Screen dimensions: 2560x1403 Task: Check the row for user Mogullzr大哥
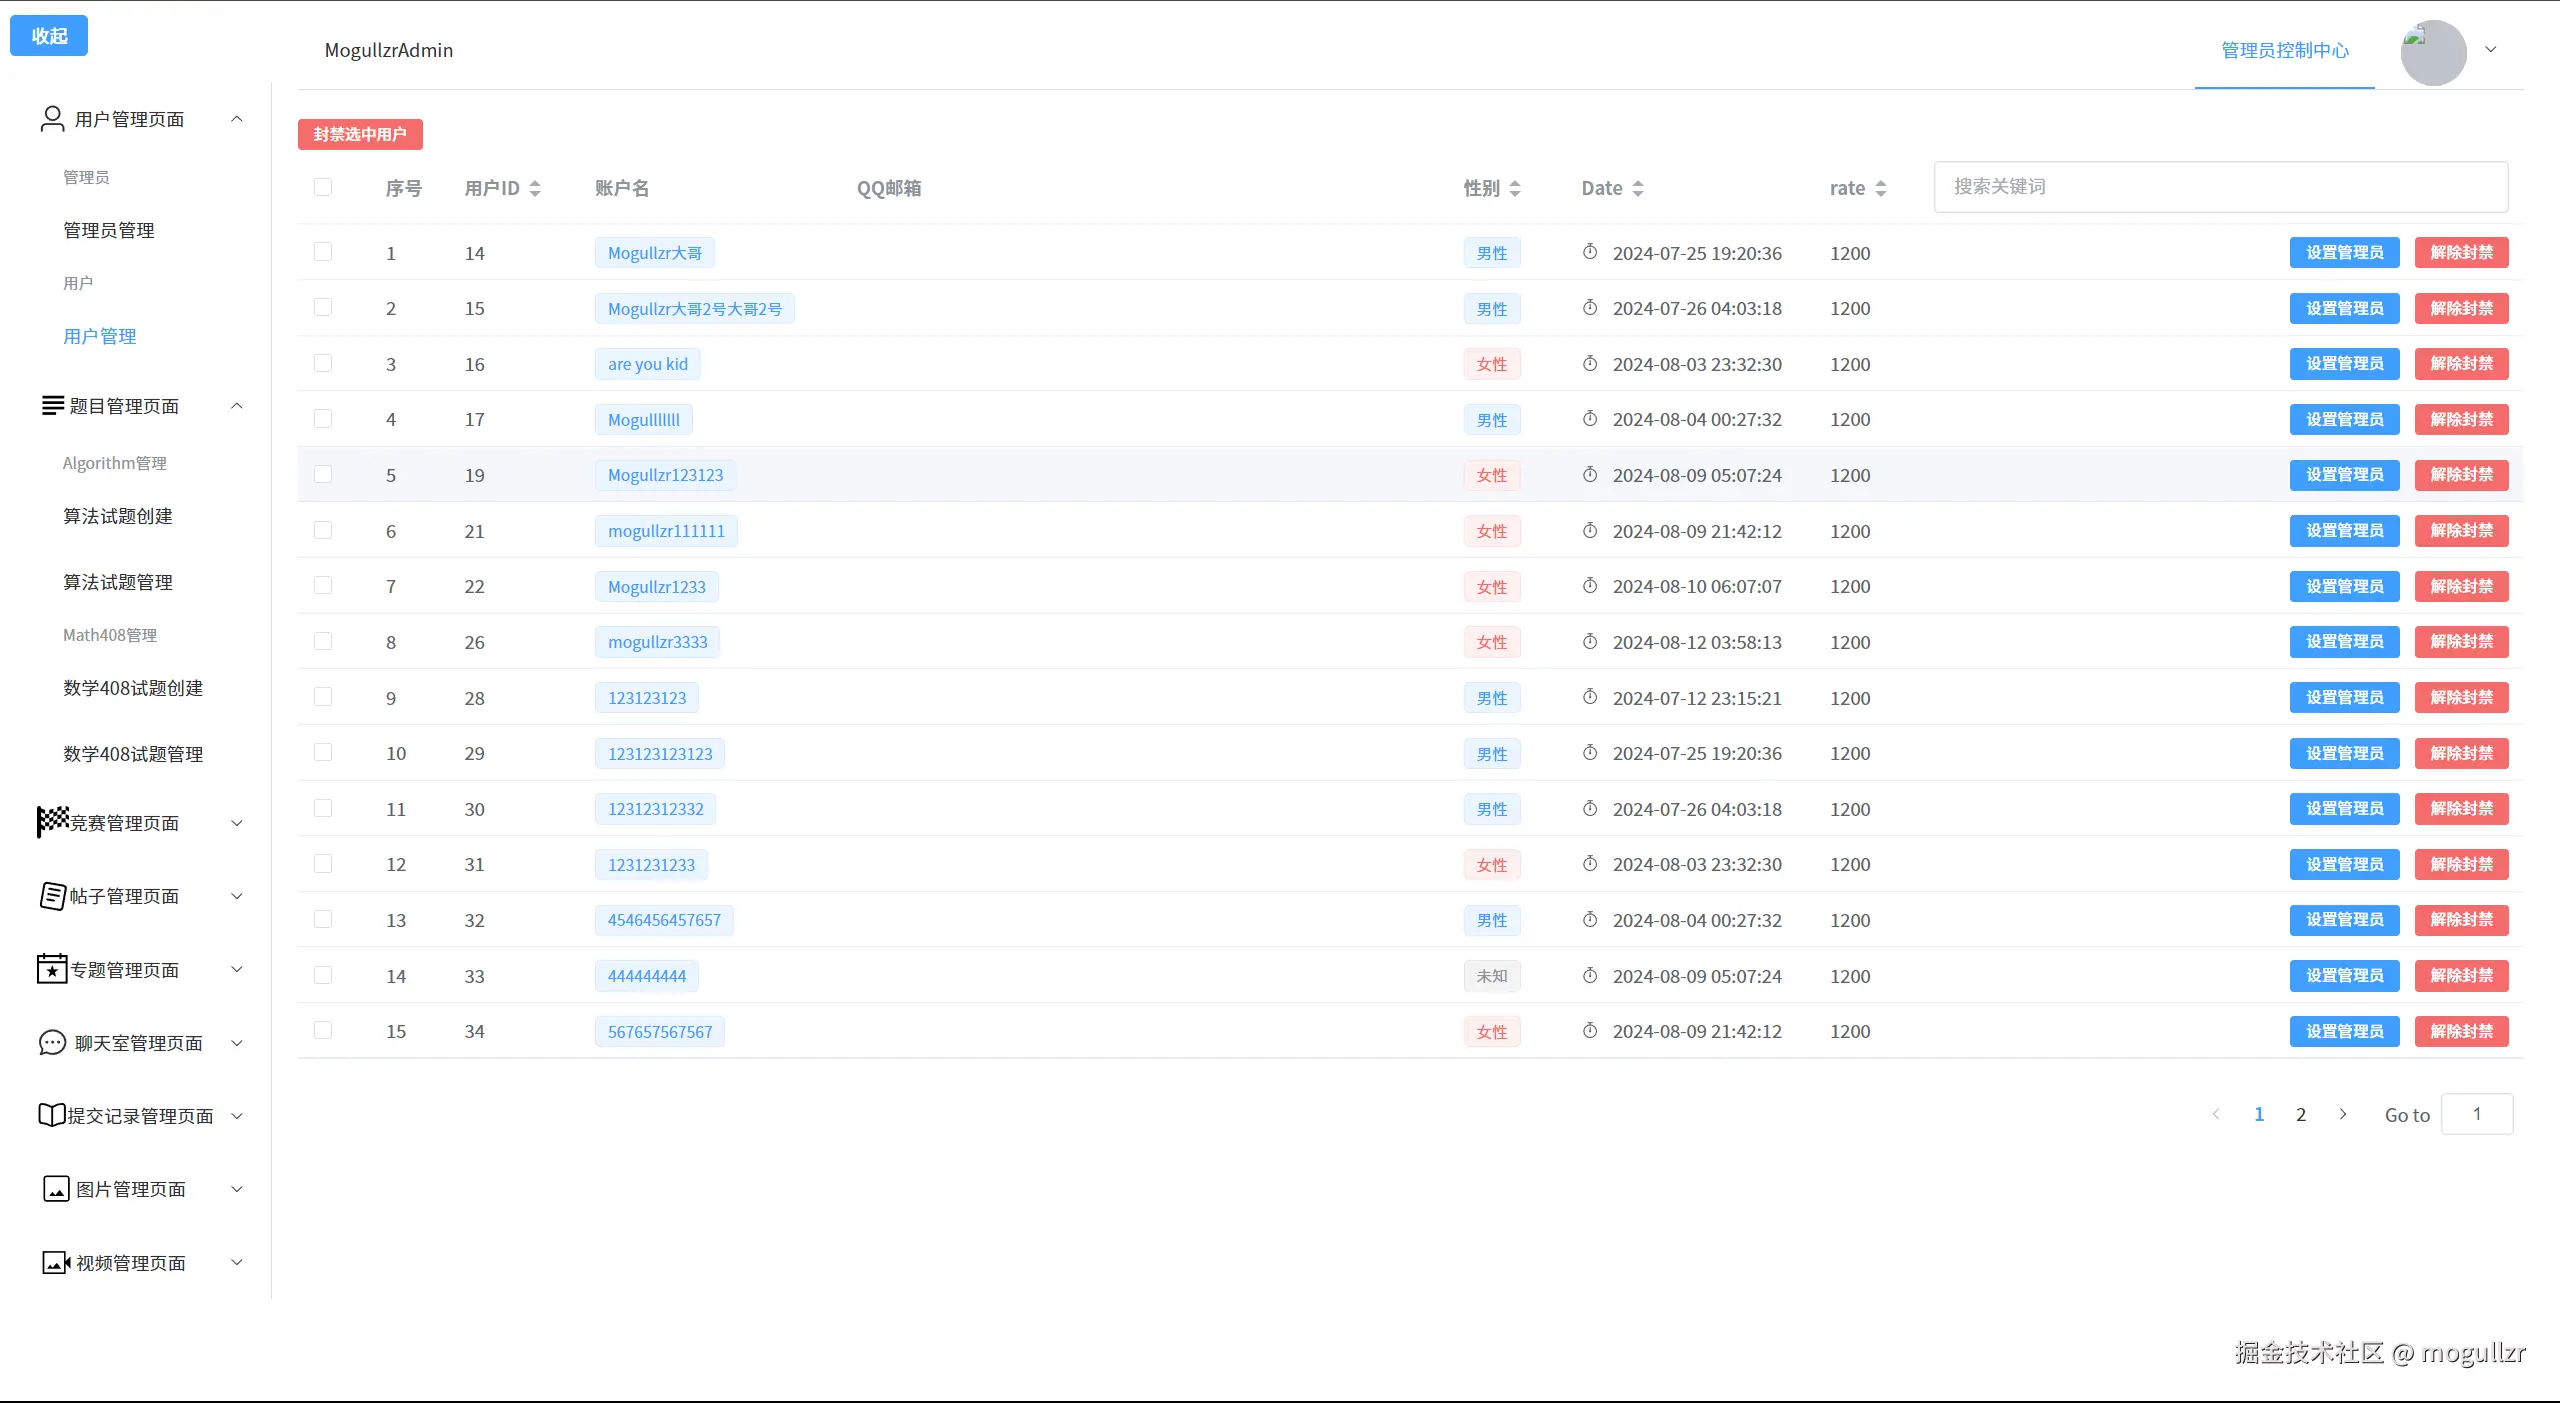click(322, 252)
